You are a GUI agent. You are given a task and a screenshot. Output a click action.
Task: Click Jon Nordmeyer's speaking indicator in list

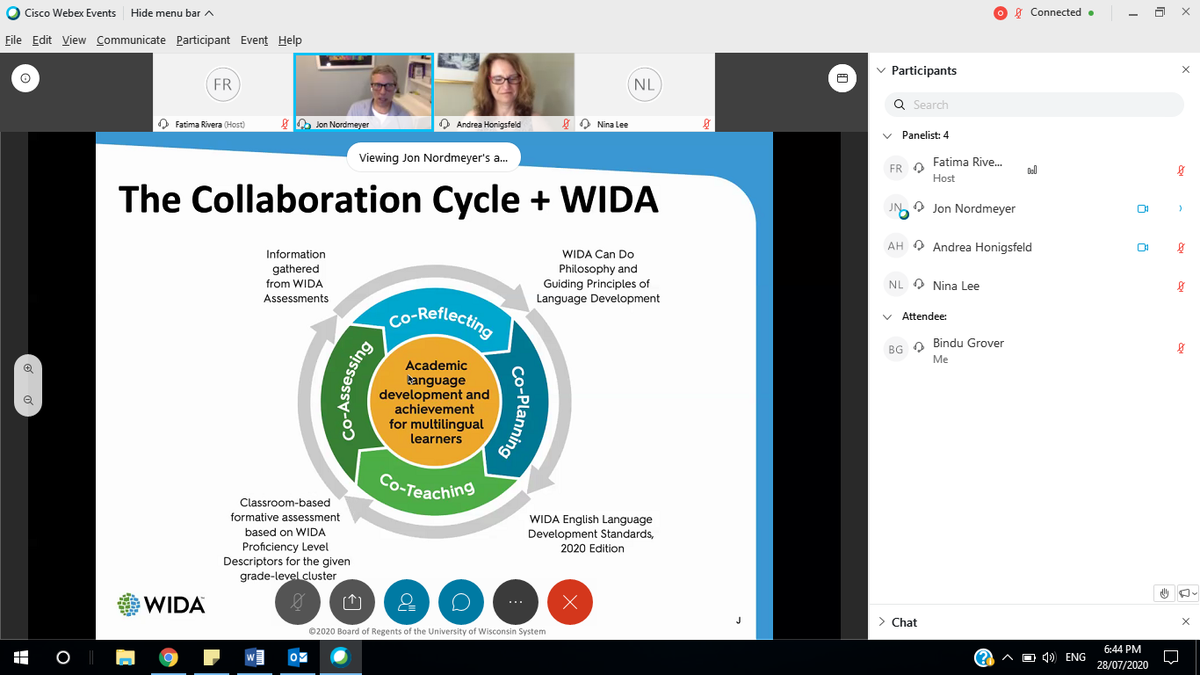[x=1182, y=209]
